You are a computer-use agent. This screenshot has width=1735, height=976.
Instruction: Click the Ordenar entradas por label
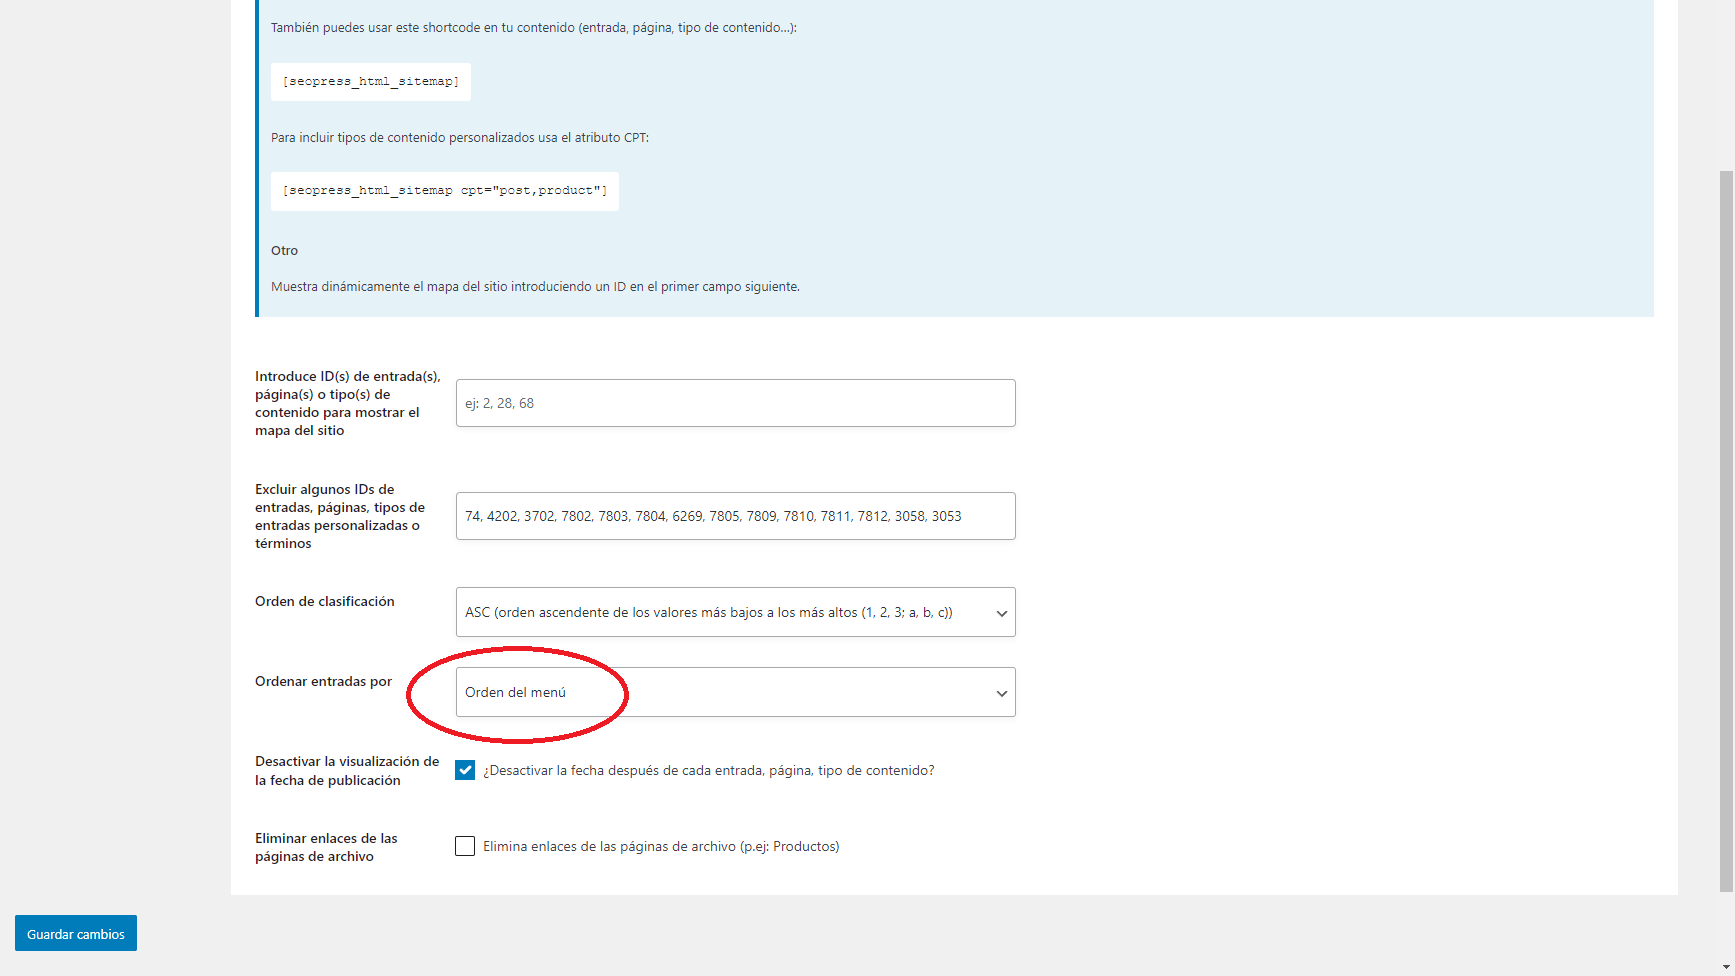(323, 681)
